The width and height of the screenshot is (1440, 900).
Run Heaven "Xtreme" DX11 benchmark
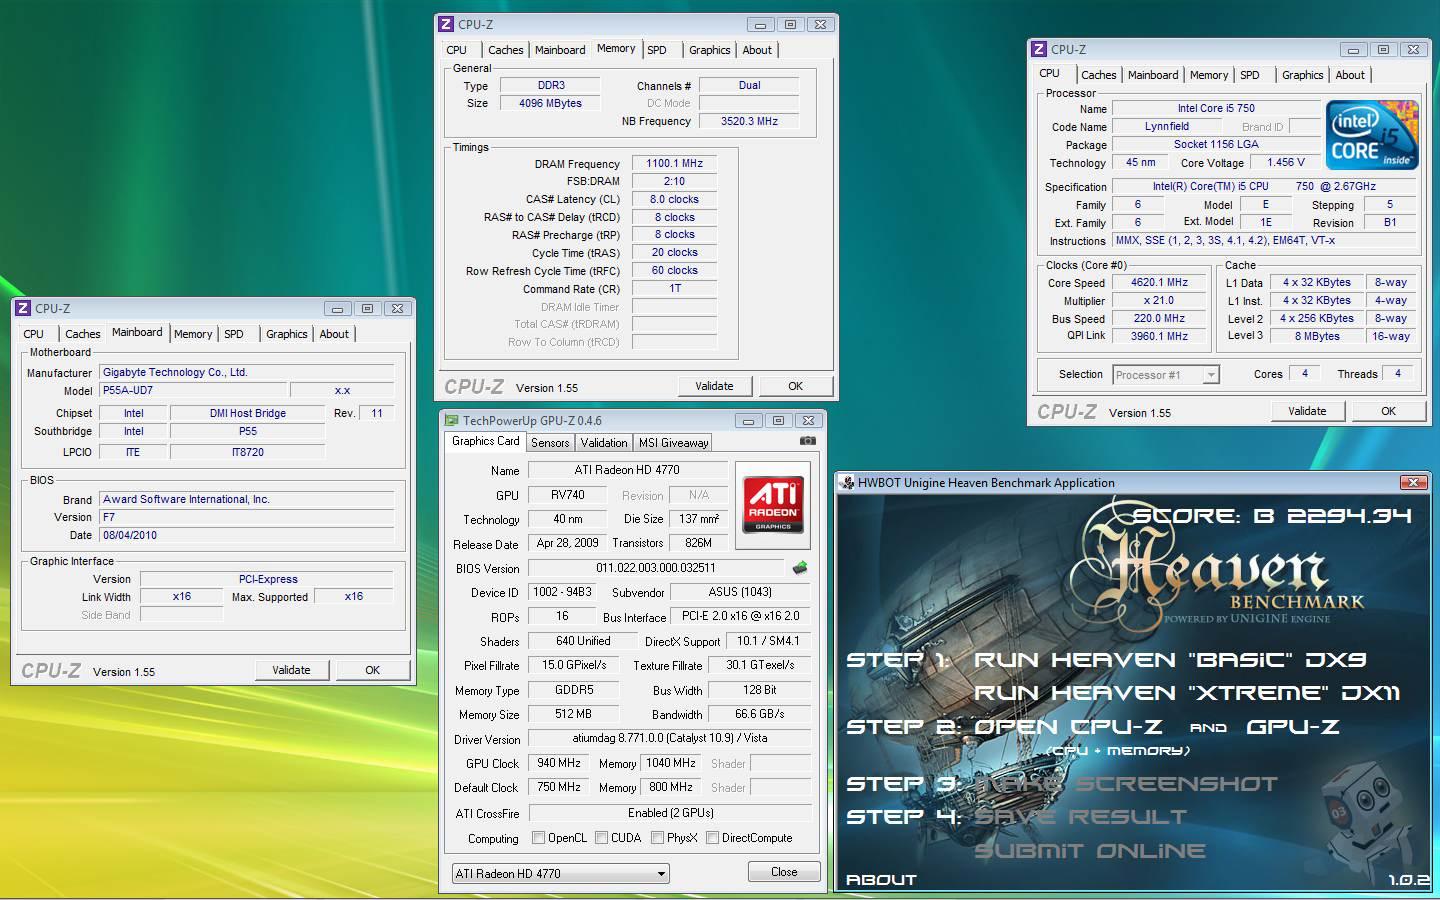click(1187, 693)
